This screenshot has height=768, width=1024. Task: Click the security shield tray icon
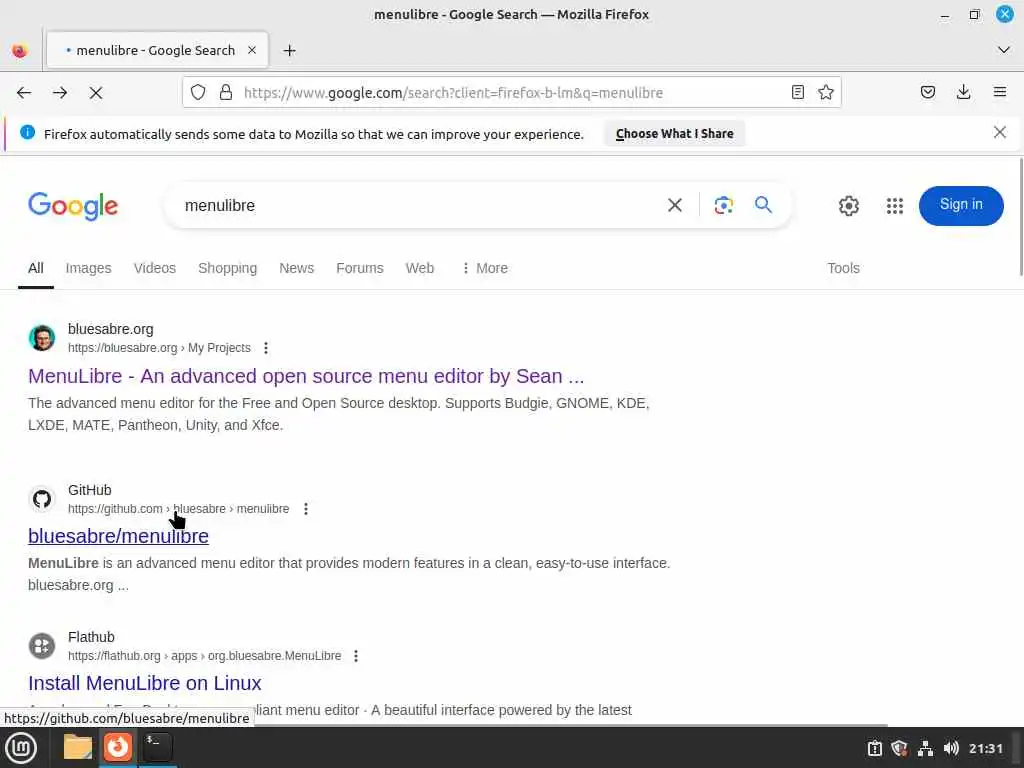tap(899, 748)
